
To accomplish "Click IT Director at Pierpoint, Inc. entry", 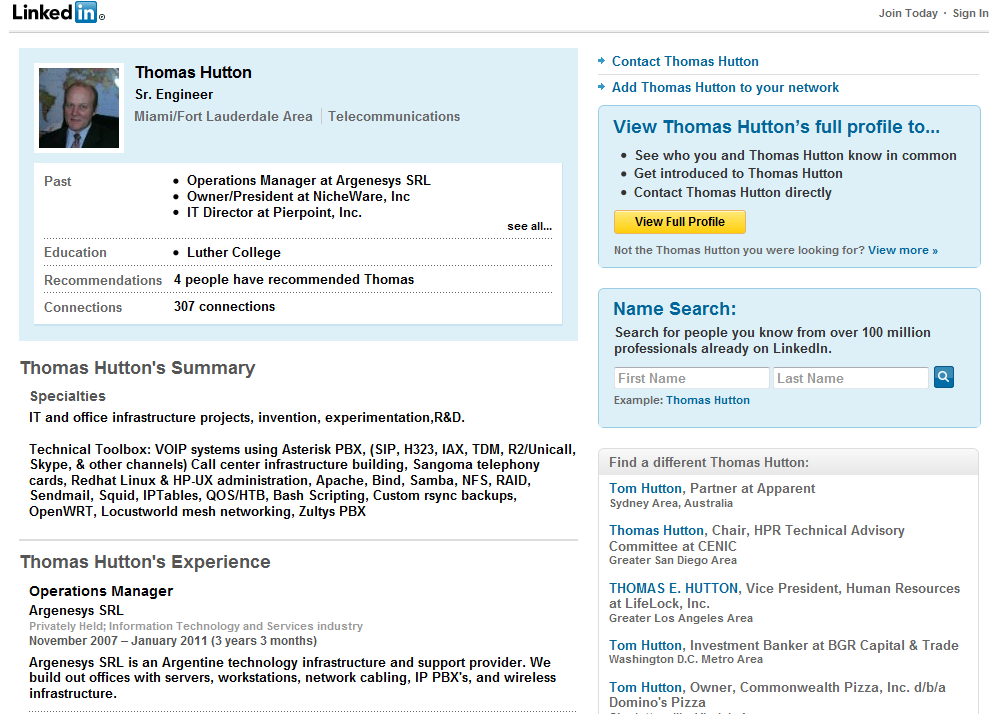I will [x=274, y=213].
